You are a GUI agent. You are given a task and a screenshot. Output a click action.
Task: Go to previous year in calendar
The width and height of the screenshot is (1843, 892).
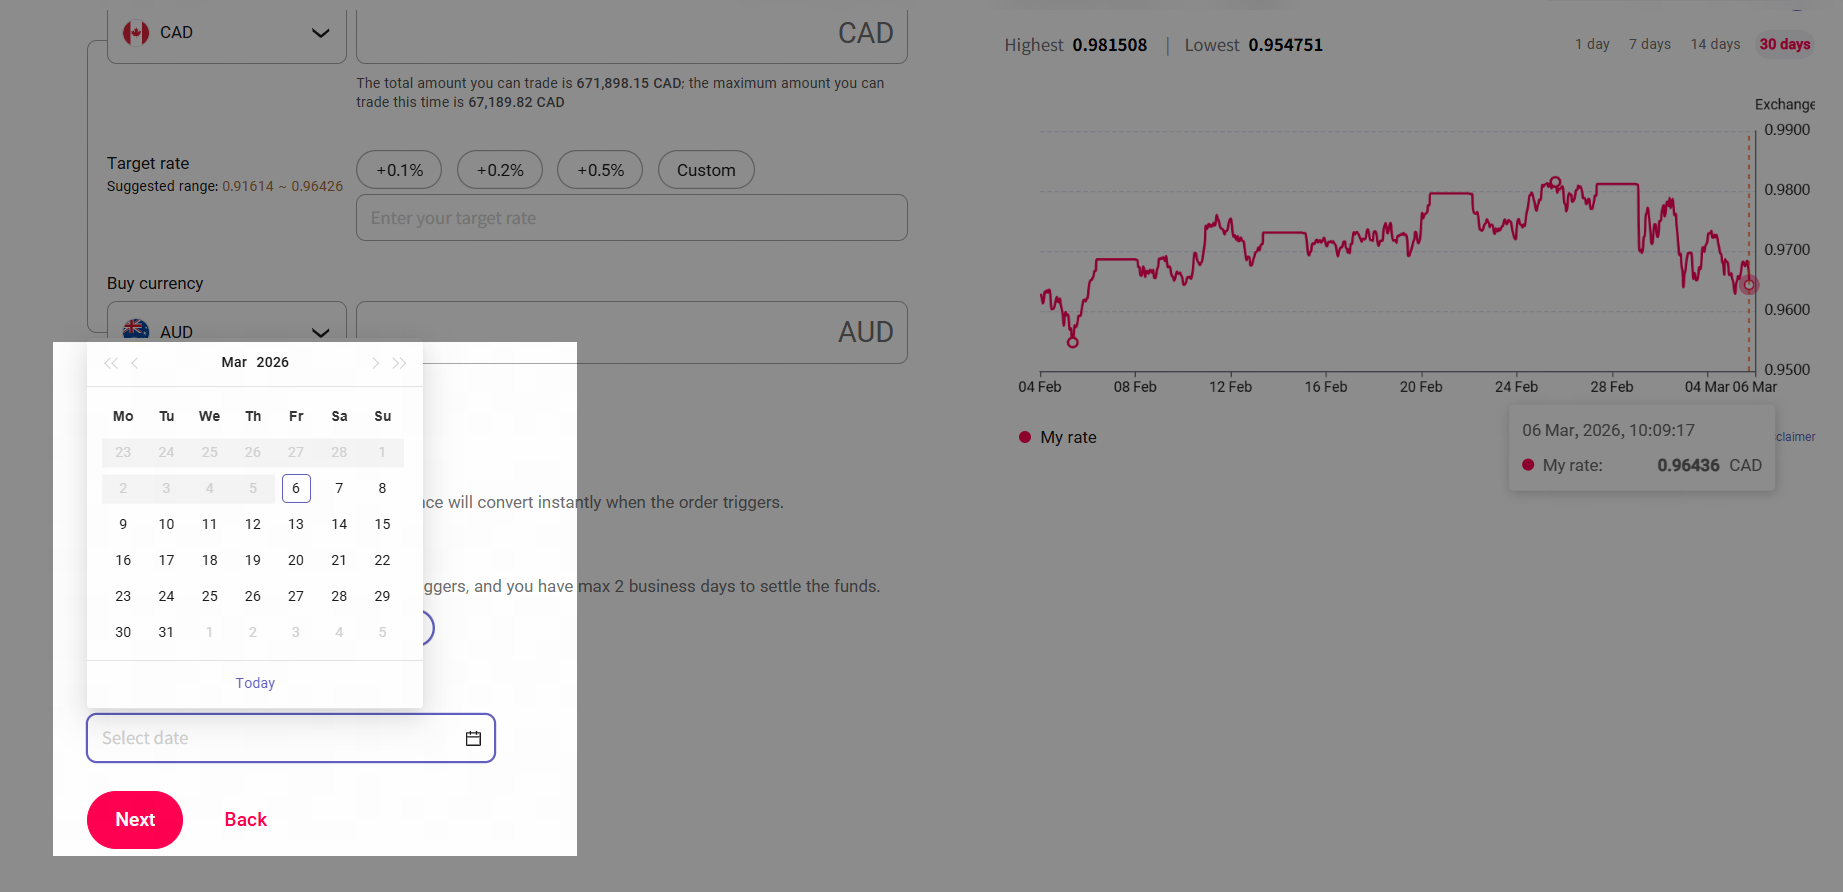pyautogui.click(x=110, y=363)
